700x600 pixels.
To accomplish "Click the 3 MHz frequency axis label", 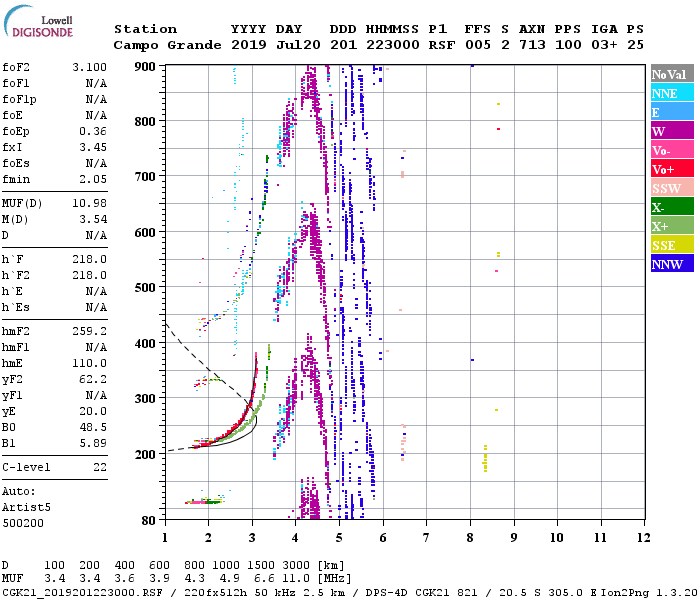I will (252, 538).
